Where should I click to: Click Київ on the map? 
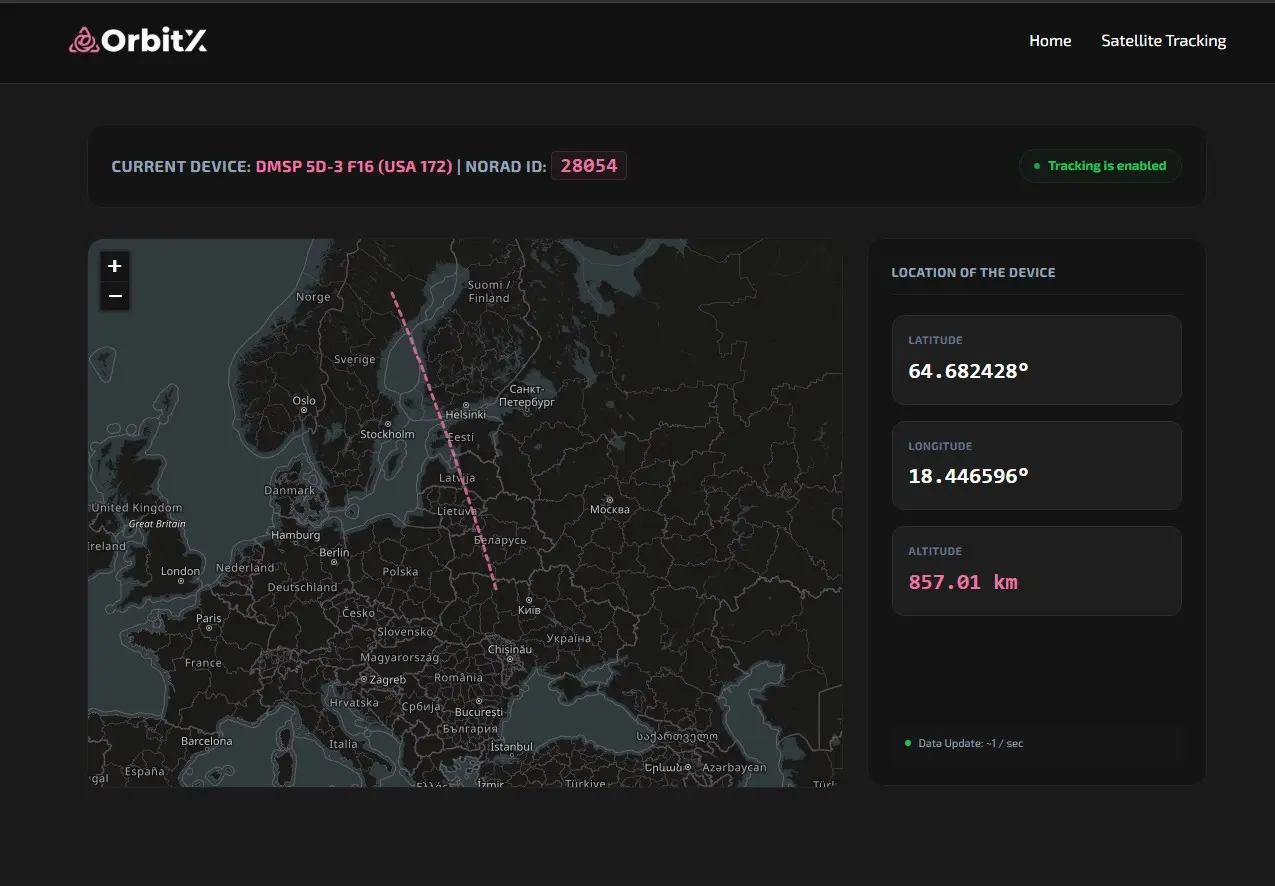click(x=530, y=609)
